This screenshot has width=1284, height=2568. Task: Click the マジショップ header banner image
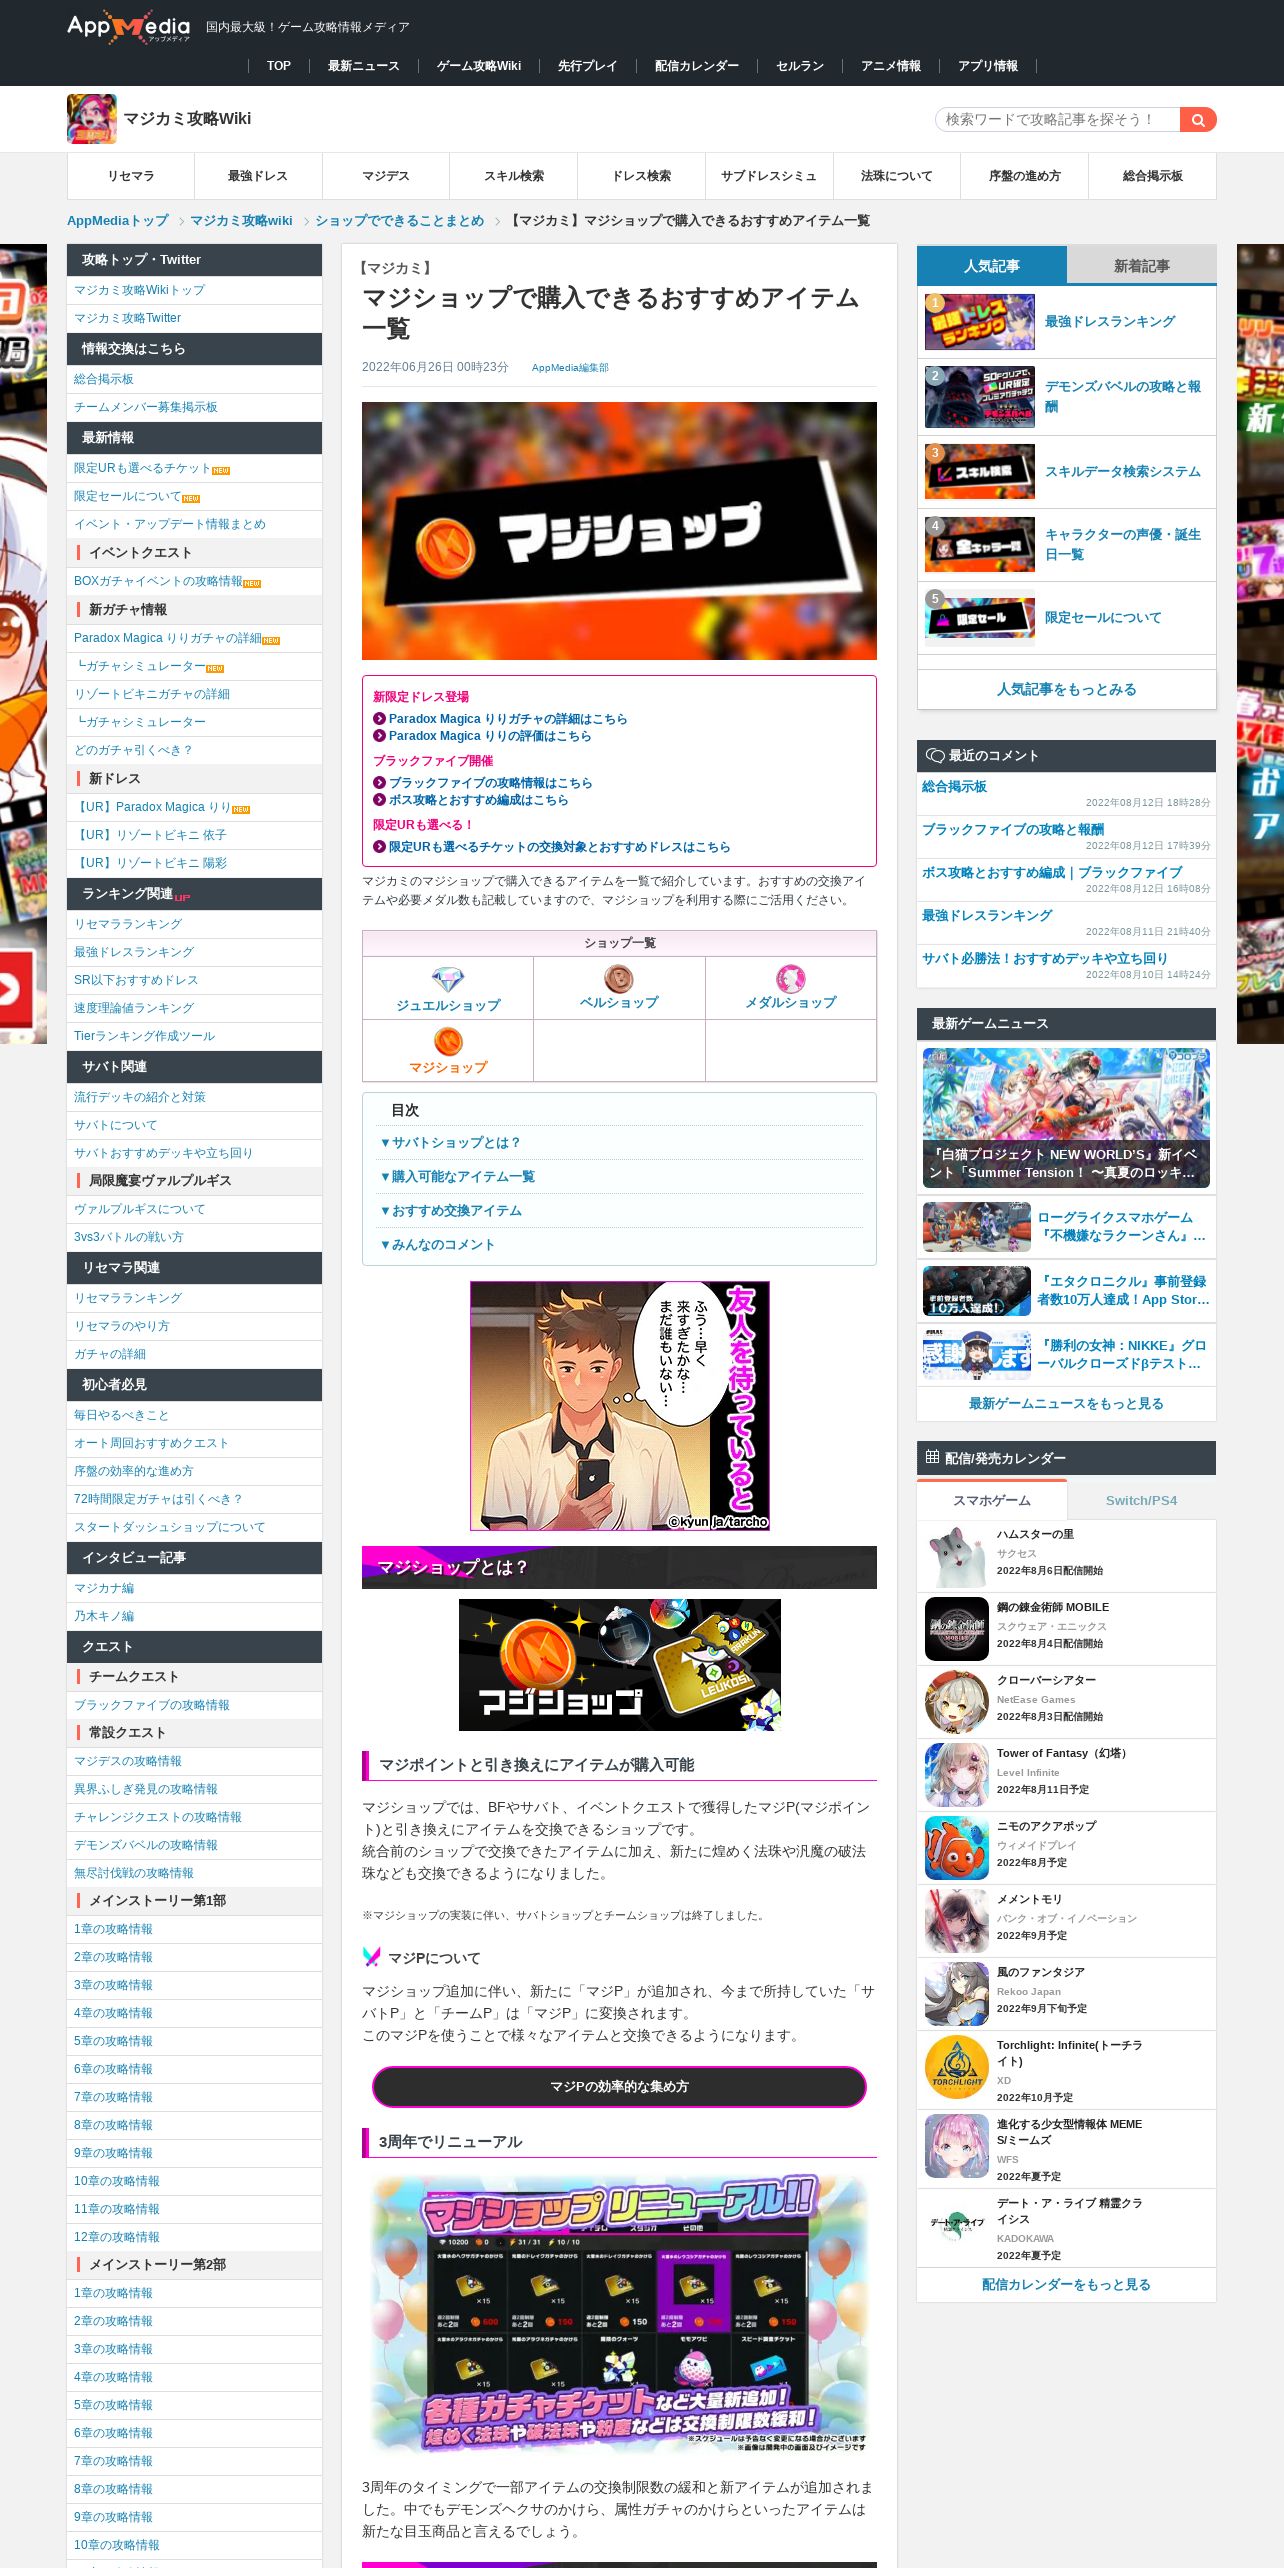(619, 531)
